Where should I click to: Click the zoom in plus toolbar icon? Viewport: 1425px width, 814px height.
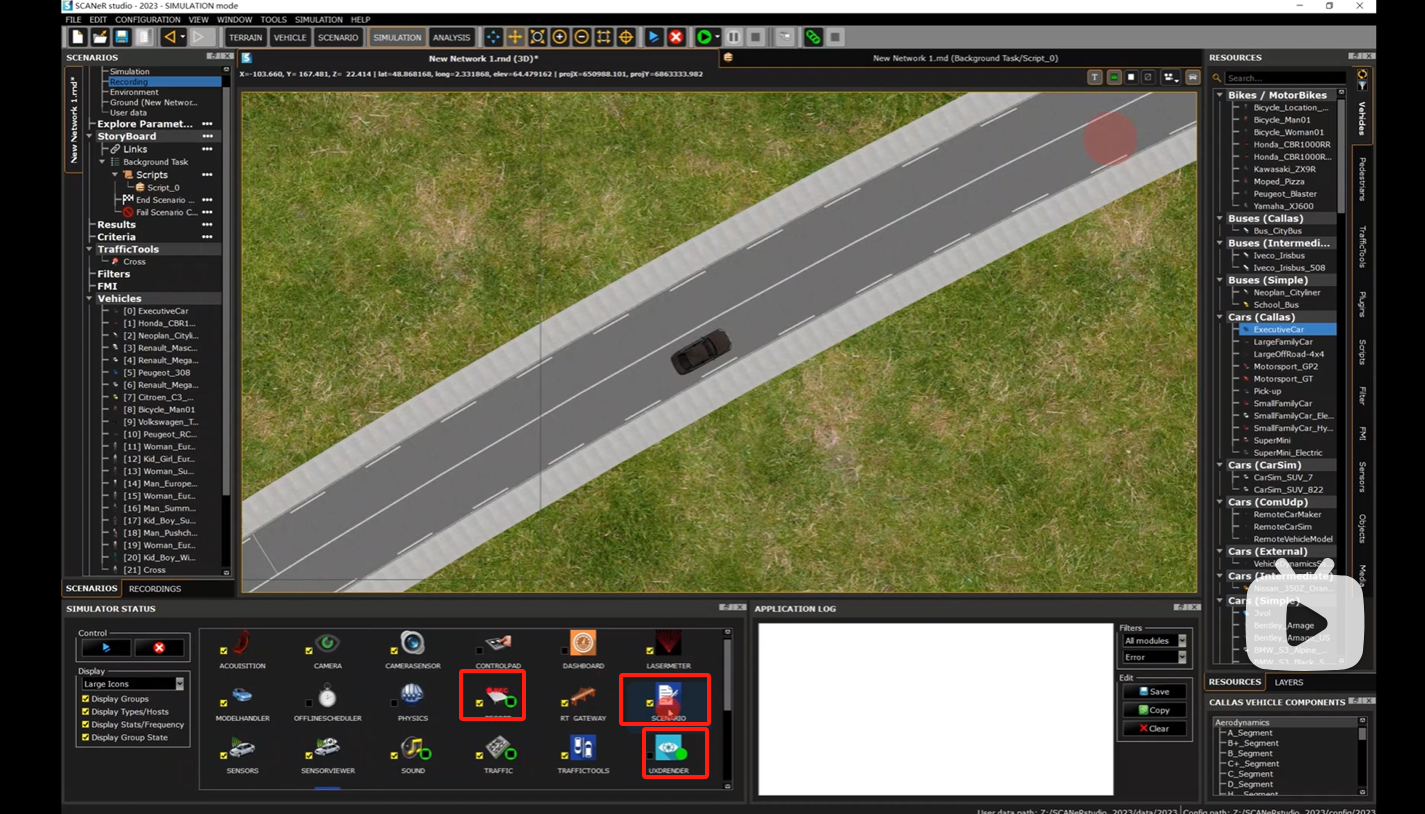pos(560,37)
